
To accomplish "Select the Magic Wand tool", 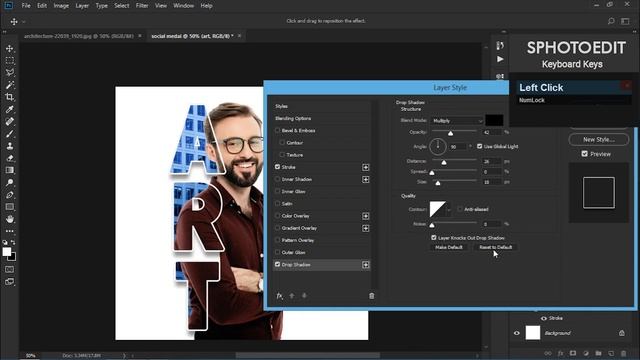I will click(x=9, y=85).
